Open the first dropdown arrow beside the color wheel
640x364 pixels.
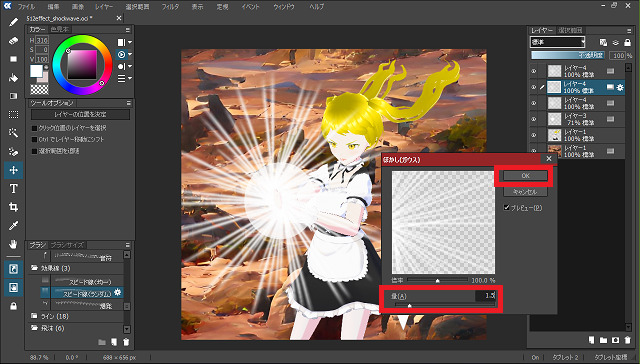(130, 42)
